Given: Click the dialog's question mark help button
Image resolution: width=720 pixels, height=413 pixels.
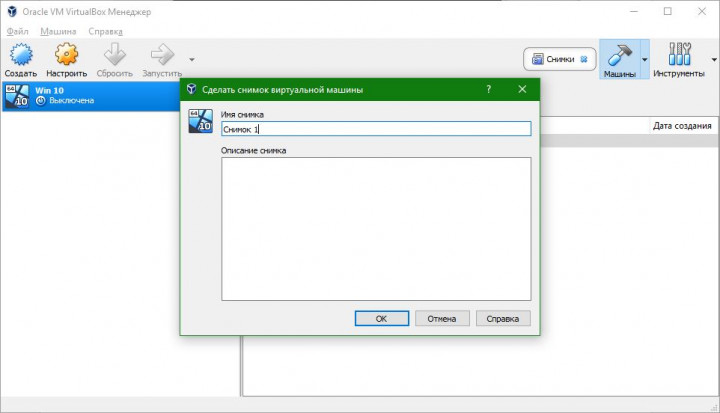Looking at the screenshot, I should click(x=489, y=89).
